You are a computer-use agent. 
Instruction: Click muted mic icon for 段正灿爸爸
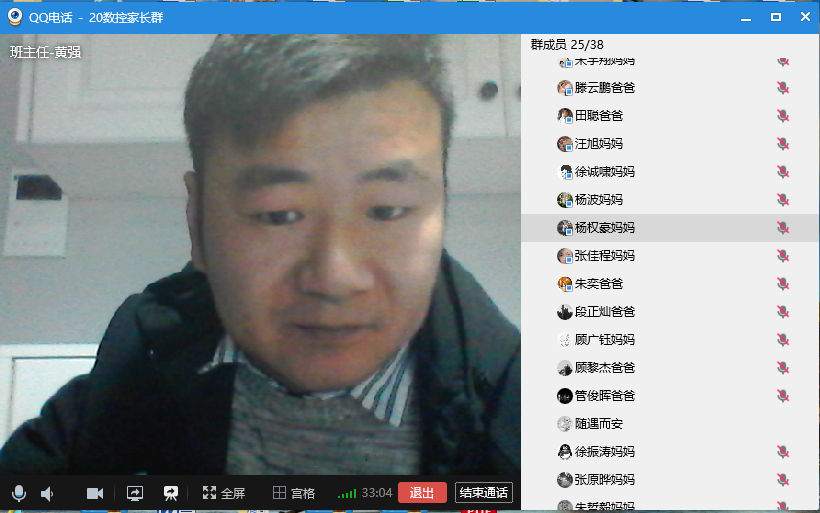[x=783, y=312]
